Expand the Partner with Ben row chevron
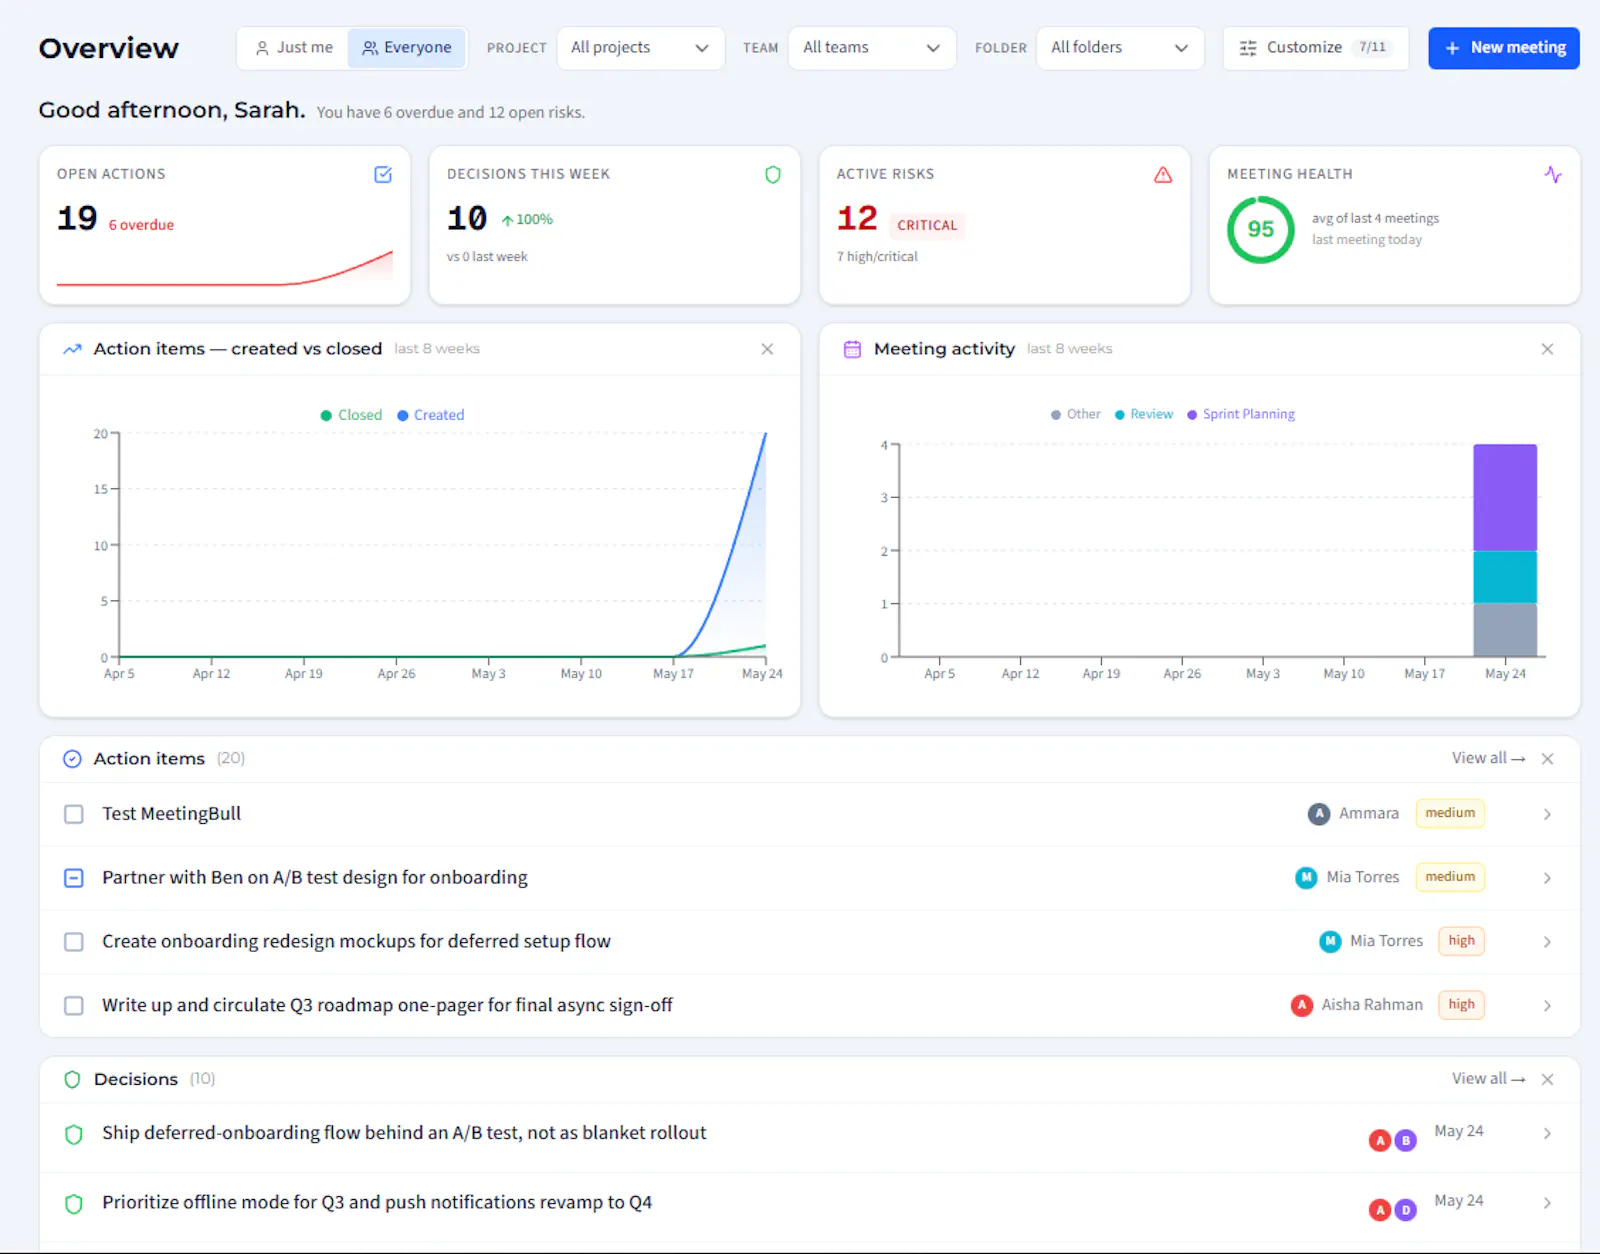Viewport: 1600px width, 1254px height. pos(1547,878)
